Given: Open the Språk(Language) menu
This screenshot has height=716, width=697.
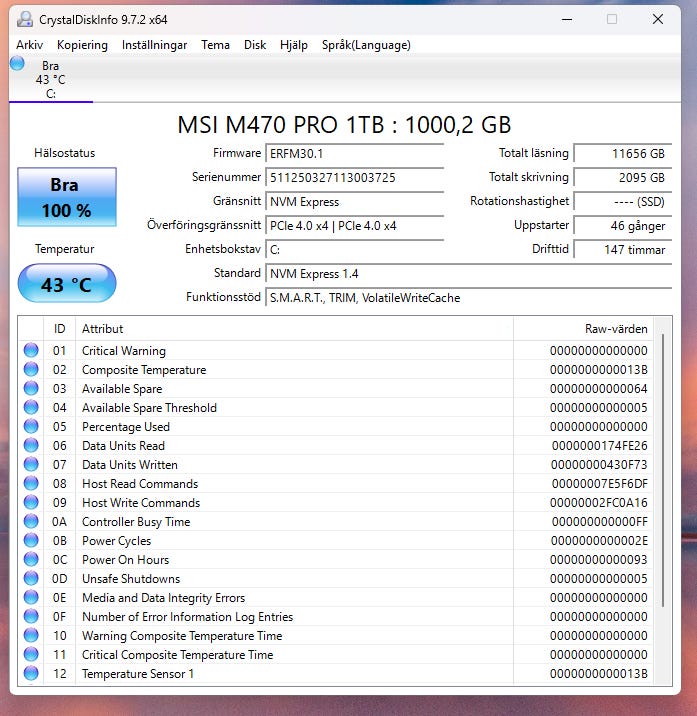Looking at the screenshot, I should [366, 45].
